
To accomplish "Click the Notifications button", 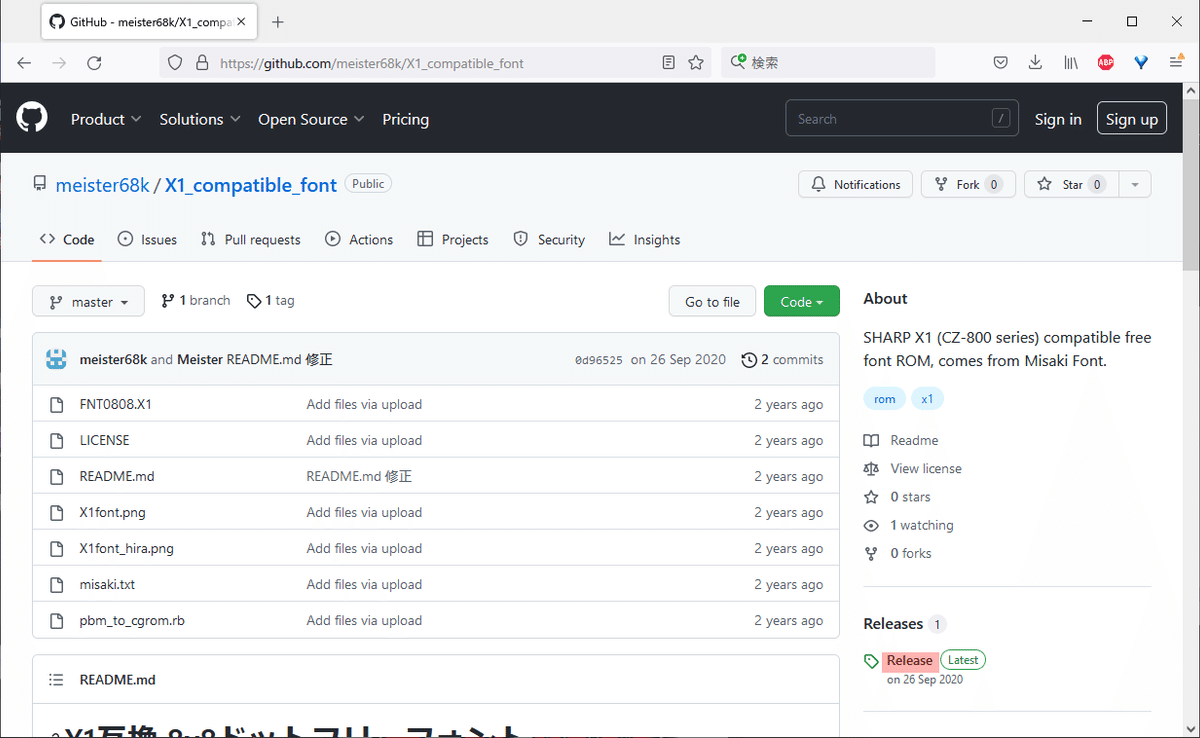I will (x=856, y=184).
